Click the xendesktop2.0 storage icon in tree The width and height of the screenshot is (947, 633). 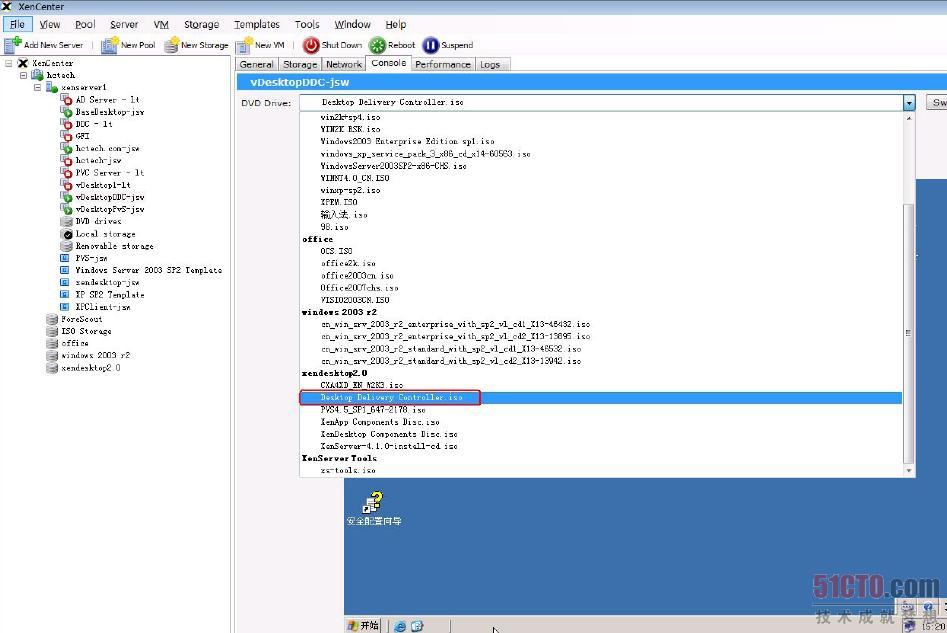click(52, 368)
